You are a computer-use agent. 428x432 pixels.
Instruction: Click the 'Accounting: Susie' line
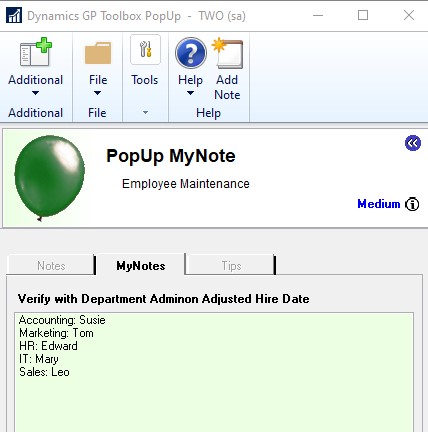point(62,320)
